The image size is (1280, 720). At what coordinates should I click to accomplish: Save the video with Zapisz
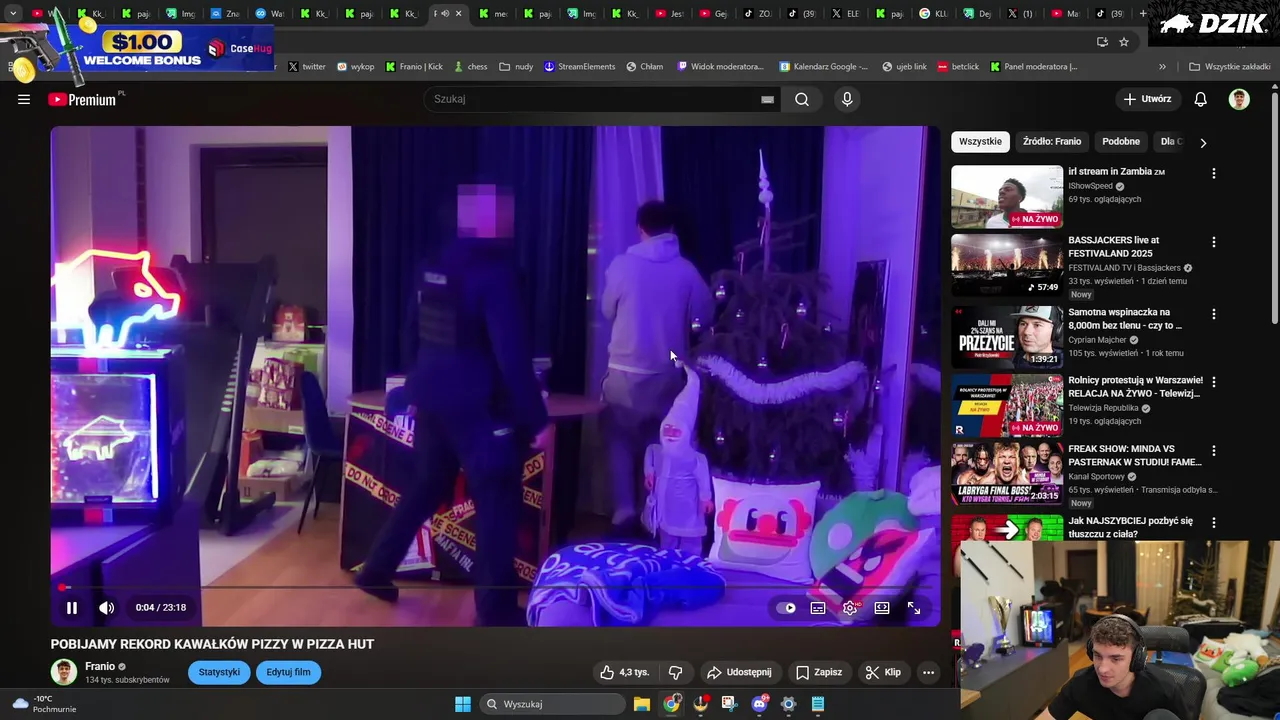[x=819, y=672]
